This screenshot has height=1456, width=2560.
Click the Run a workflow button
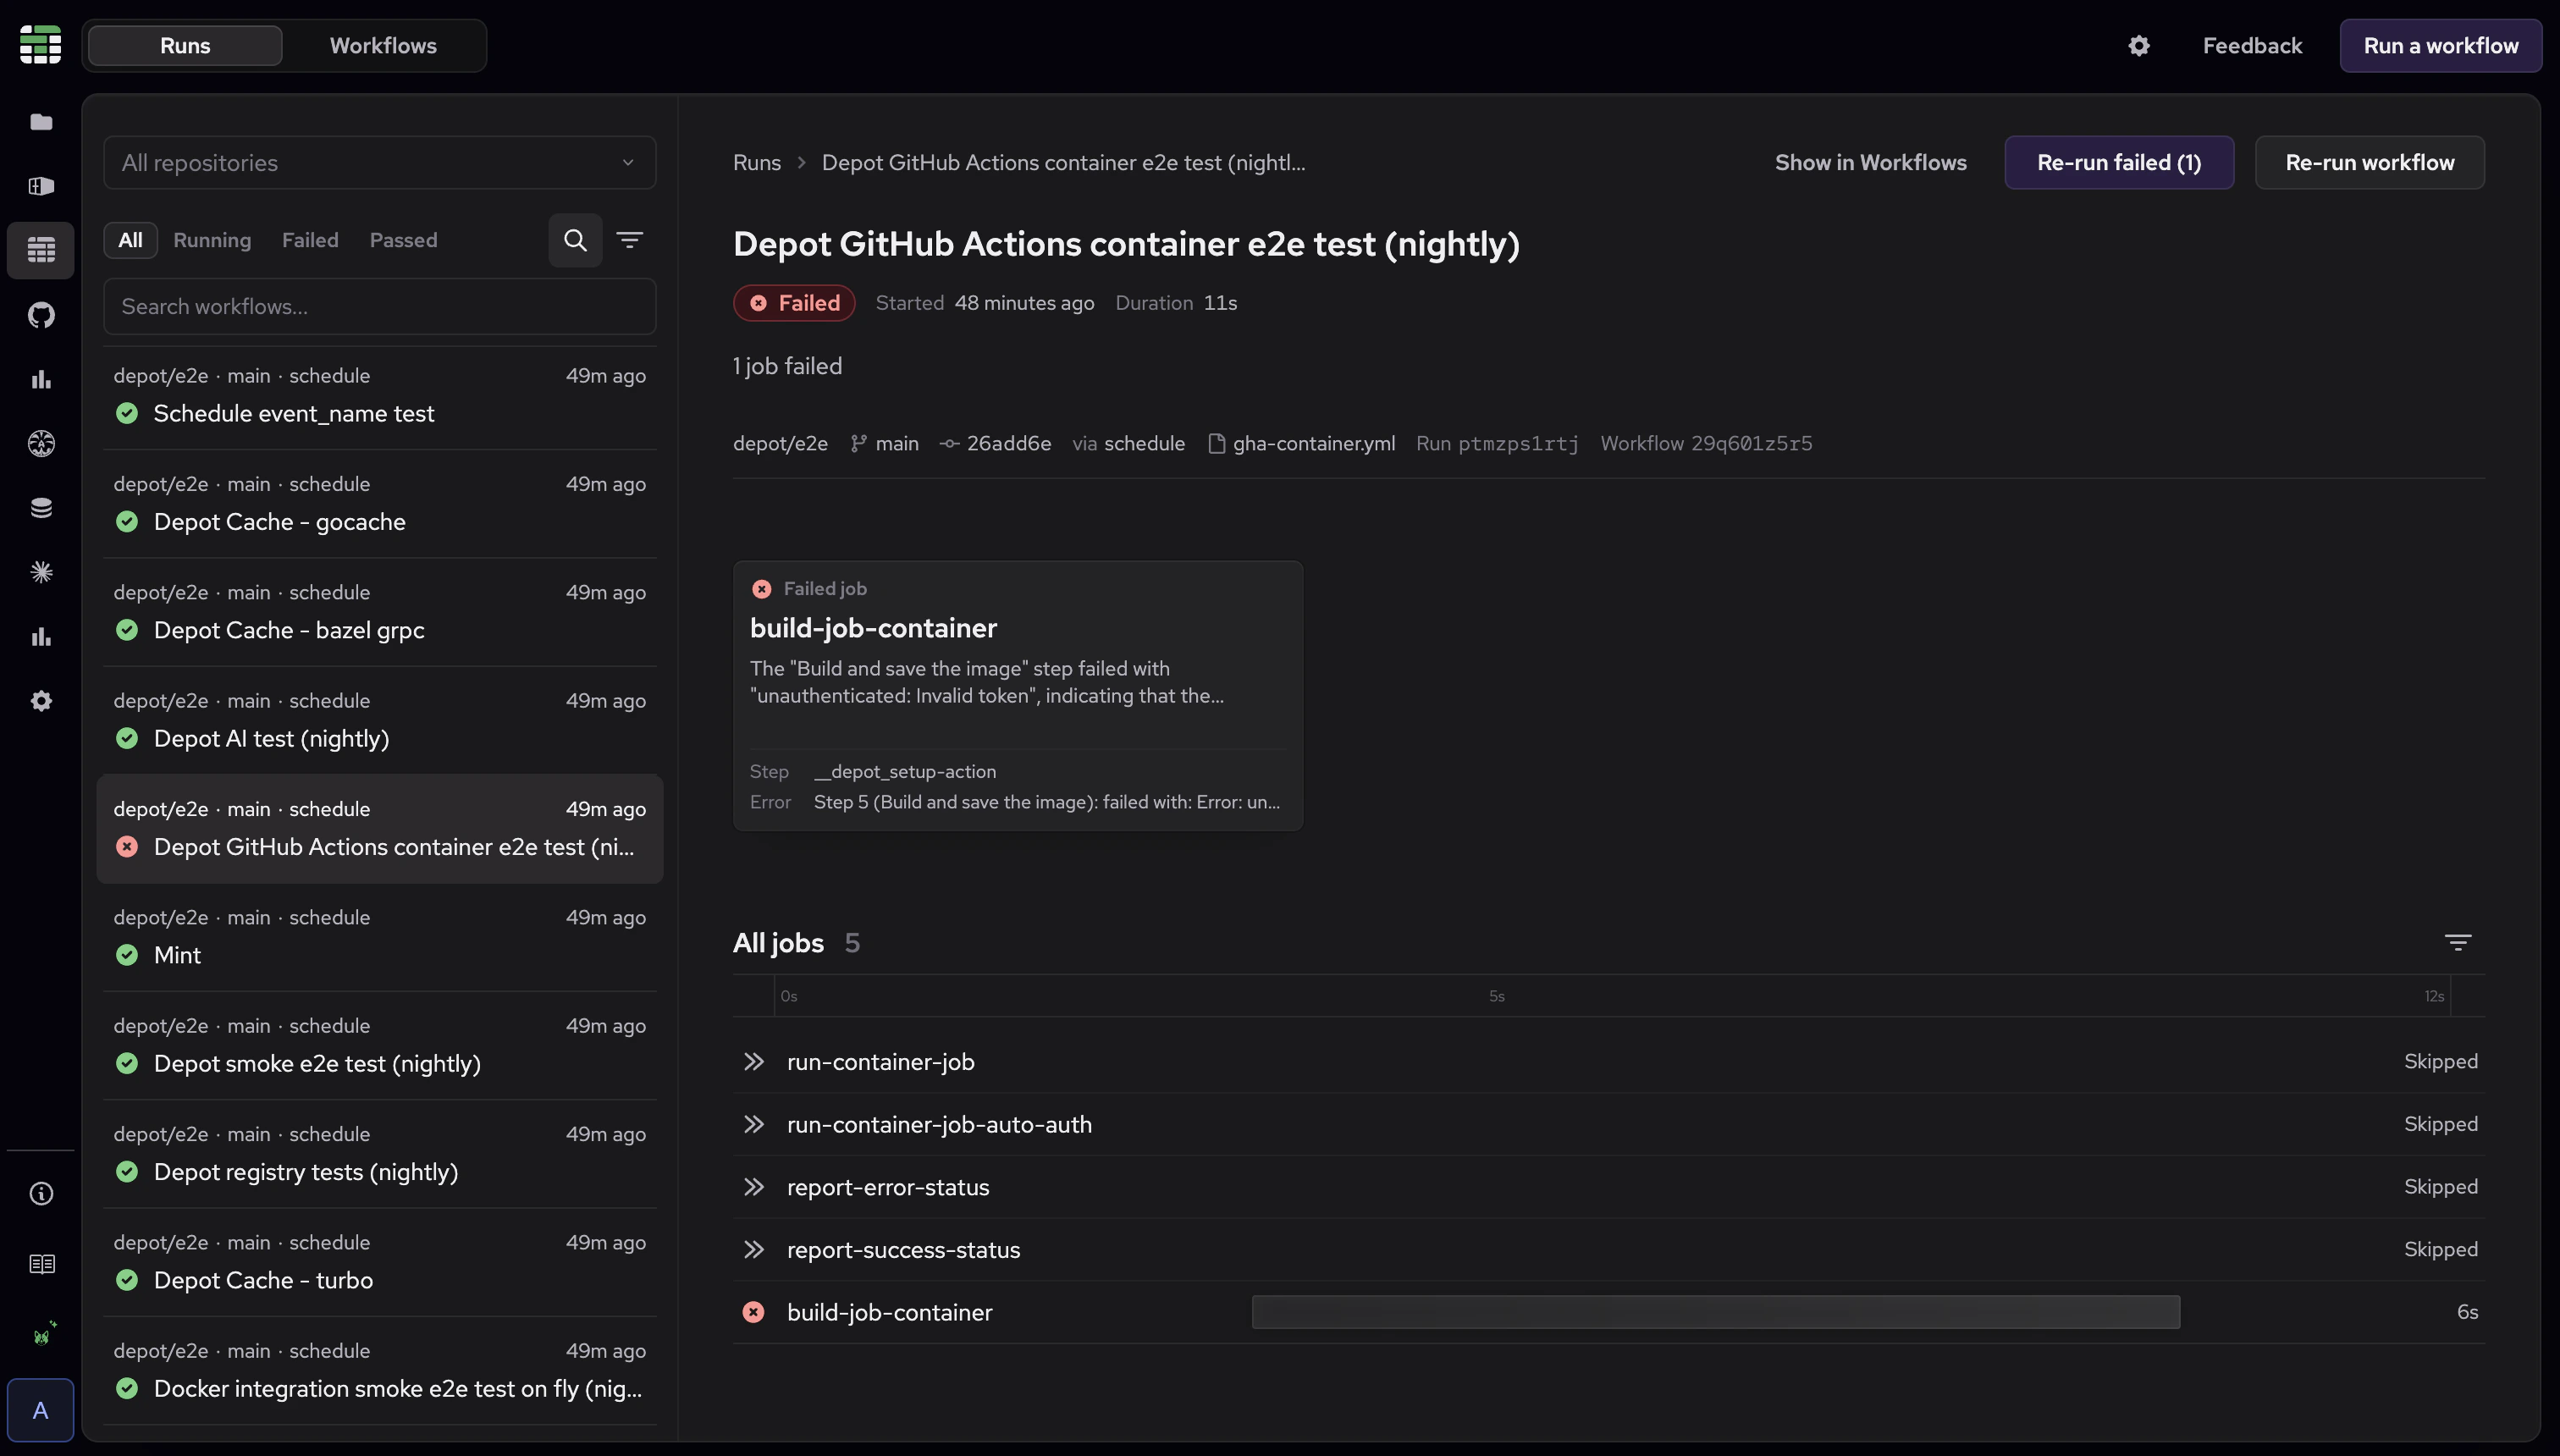coord(2440,46)
